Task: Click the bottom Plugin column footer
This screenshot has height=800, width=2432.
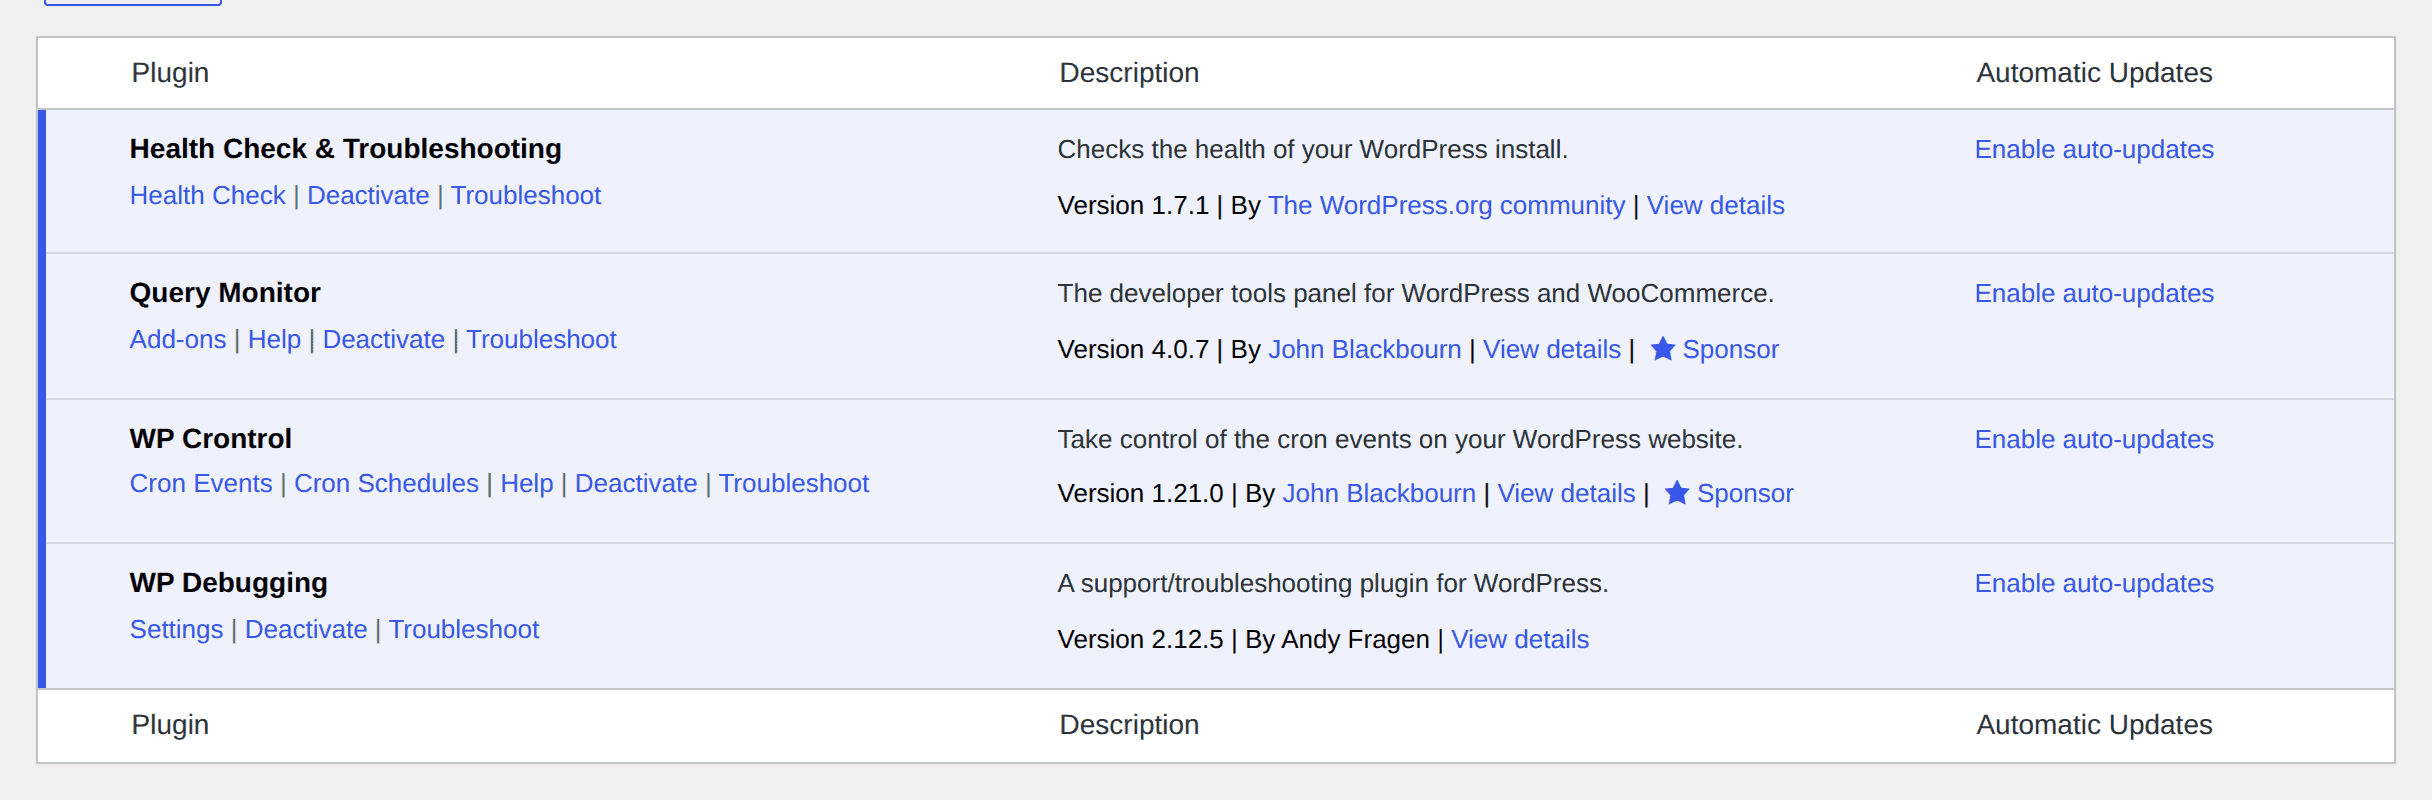Action: [170, 725]
